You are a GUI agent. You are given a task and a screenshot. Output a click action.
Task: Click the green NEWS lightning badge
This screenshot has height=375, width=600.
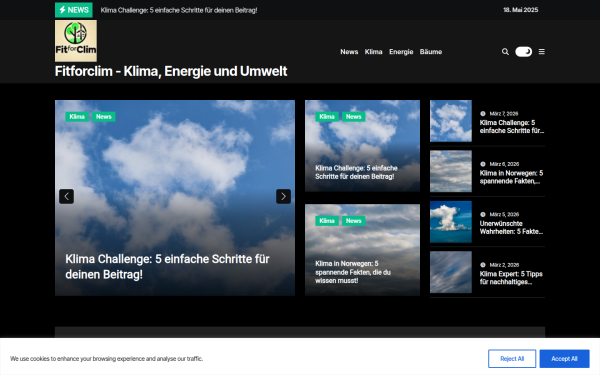73,10
